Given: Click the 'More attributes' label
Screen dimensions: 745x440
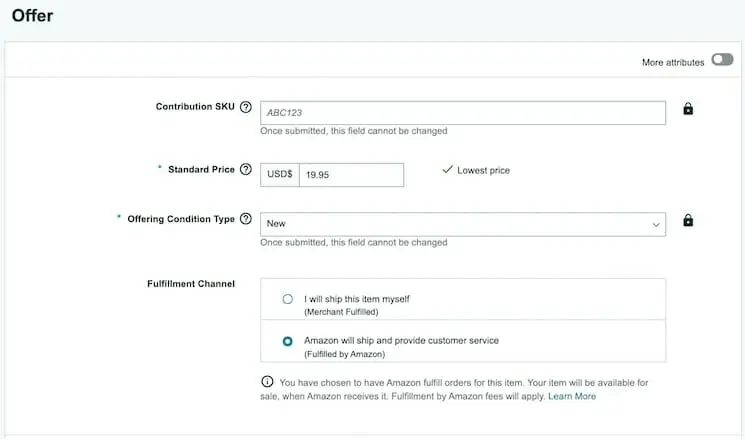Looking at the screenshot, I should coord(673,63).
